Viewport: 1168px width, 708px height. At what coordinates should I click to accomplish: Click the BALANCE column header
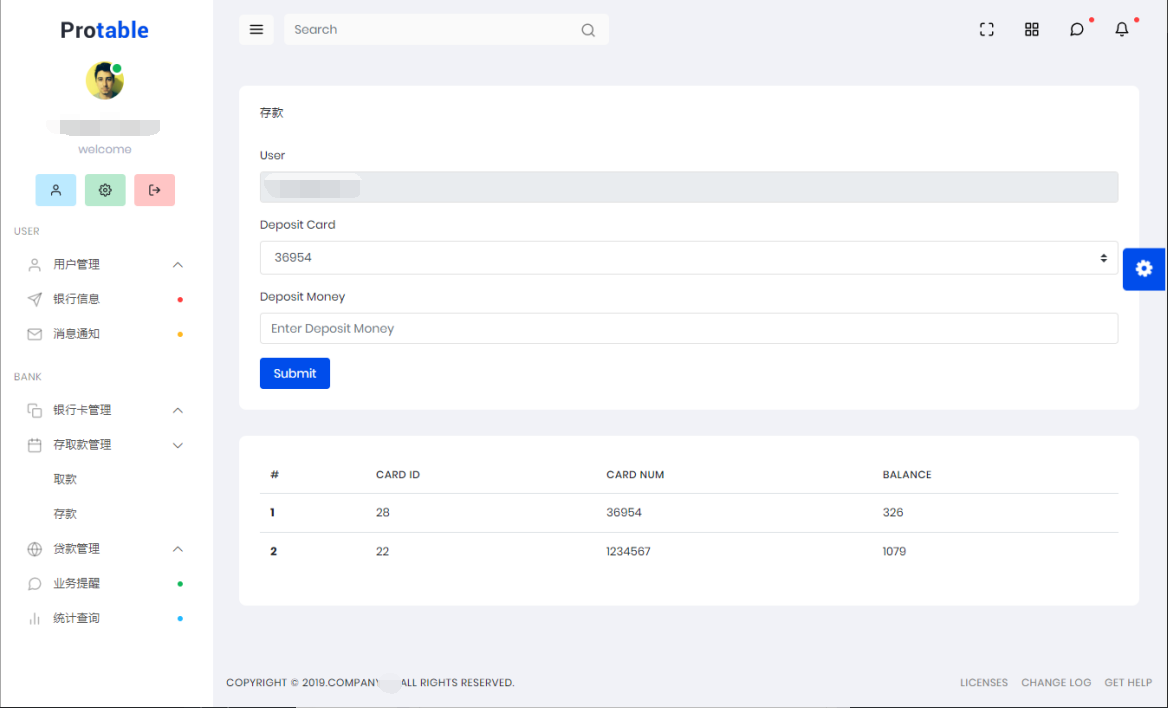click(907, 475)
